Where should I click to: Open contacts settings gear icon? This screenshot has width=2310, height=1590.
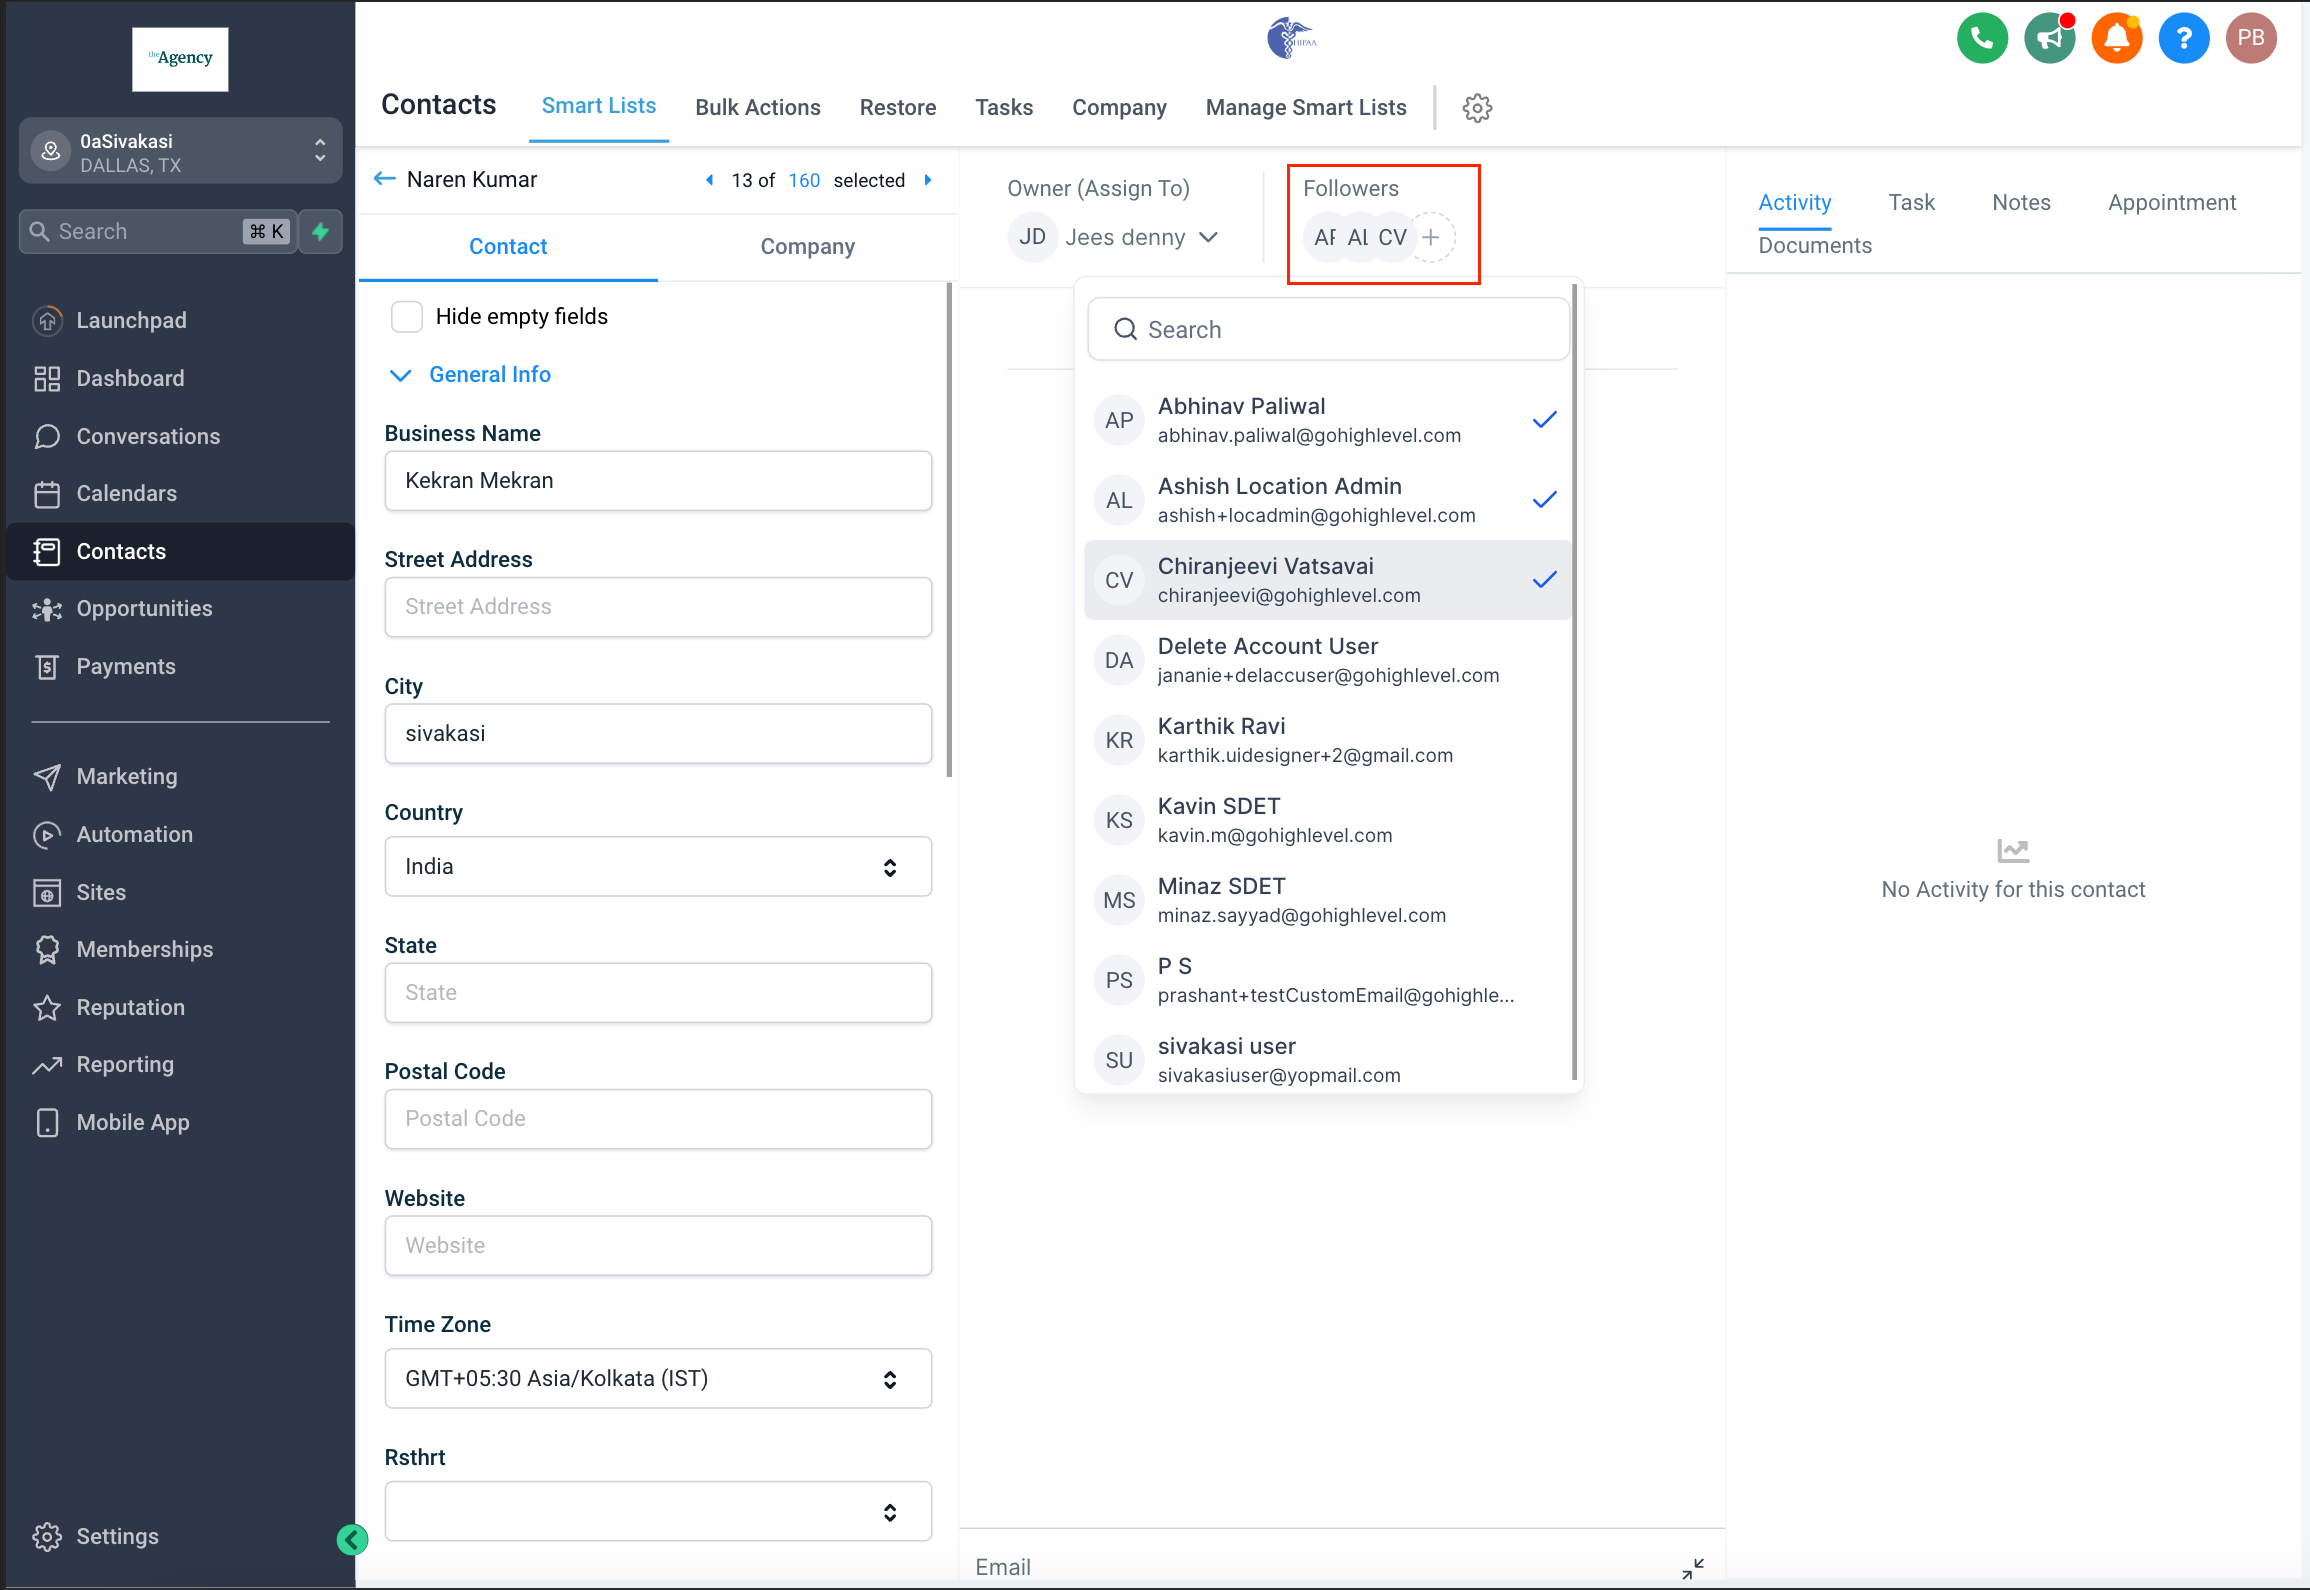(1477, 108)
